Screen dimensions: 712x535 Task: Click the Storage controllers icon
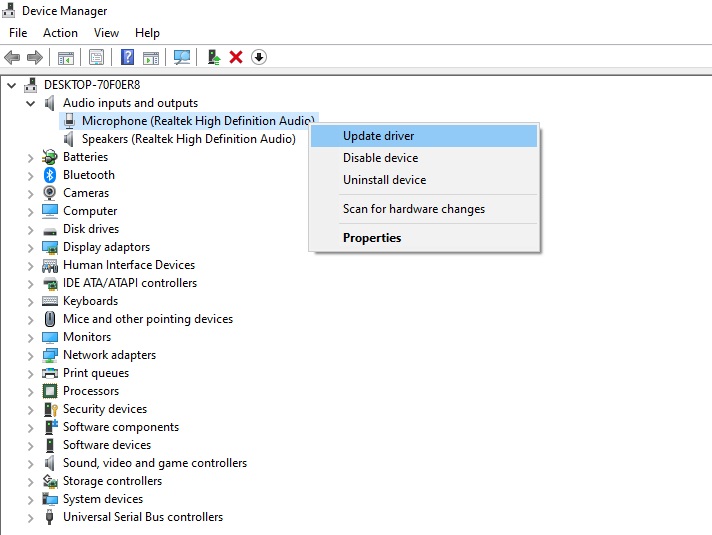click(50, 481)
